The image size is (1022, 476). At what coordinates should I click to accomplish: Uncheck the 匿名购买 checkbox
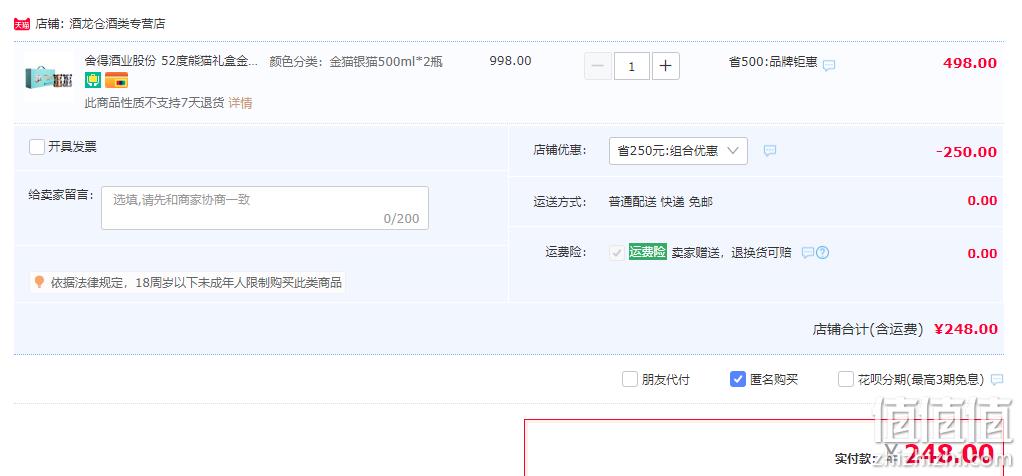(x=738, y=379)
